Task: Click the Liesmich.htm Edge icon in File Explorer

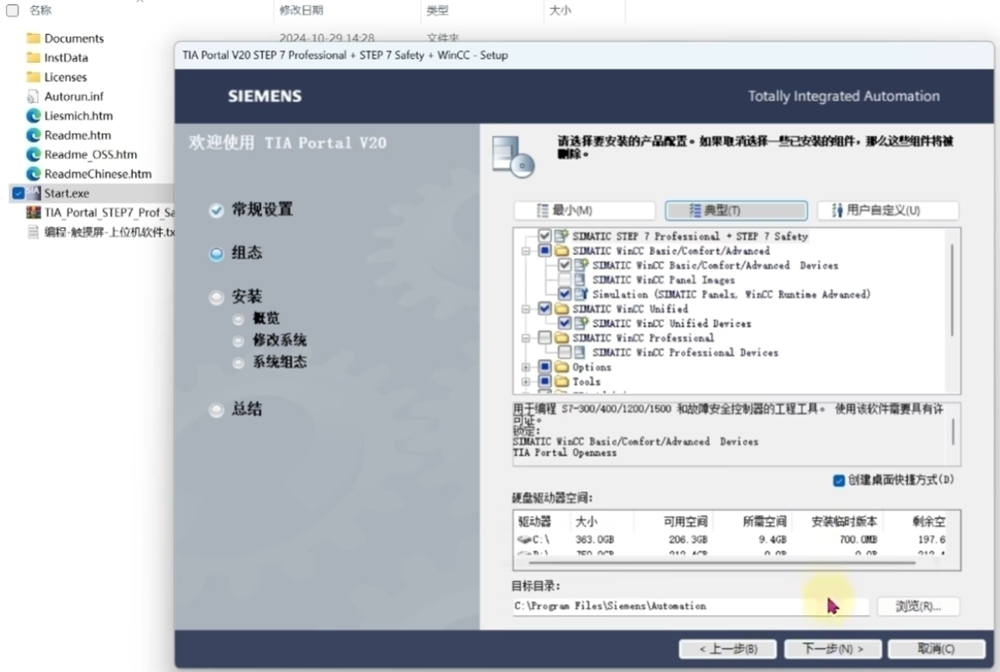Action: [x=33, y=116]
